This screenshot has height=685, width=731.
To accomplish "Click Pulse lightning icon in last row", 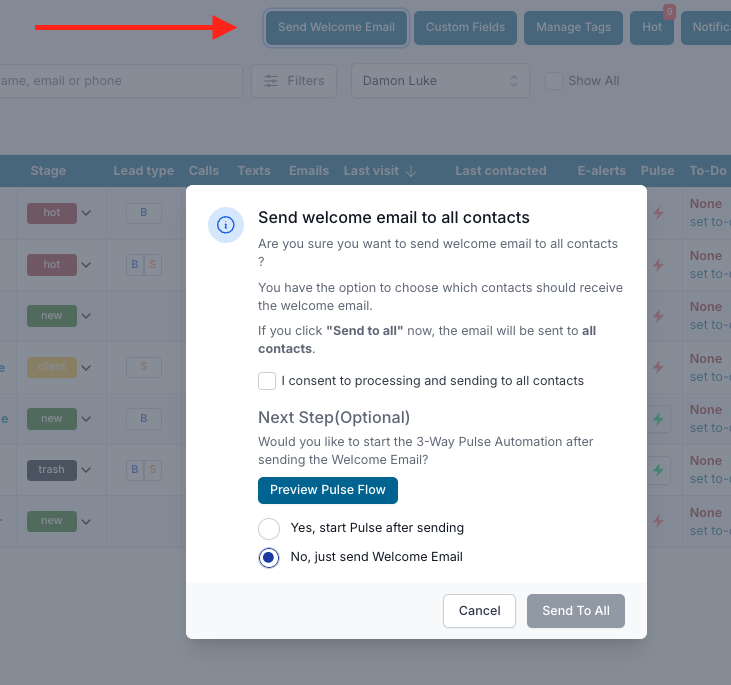I will pyautogui.click(x=657, y=521).
